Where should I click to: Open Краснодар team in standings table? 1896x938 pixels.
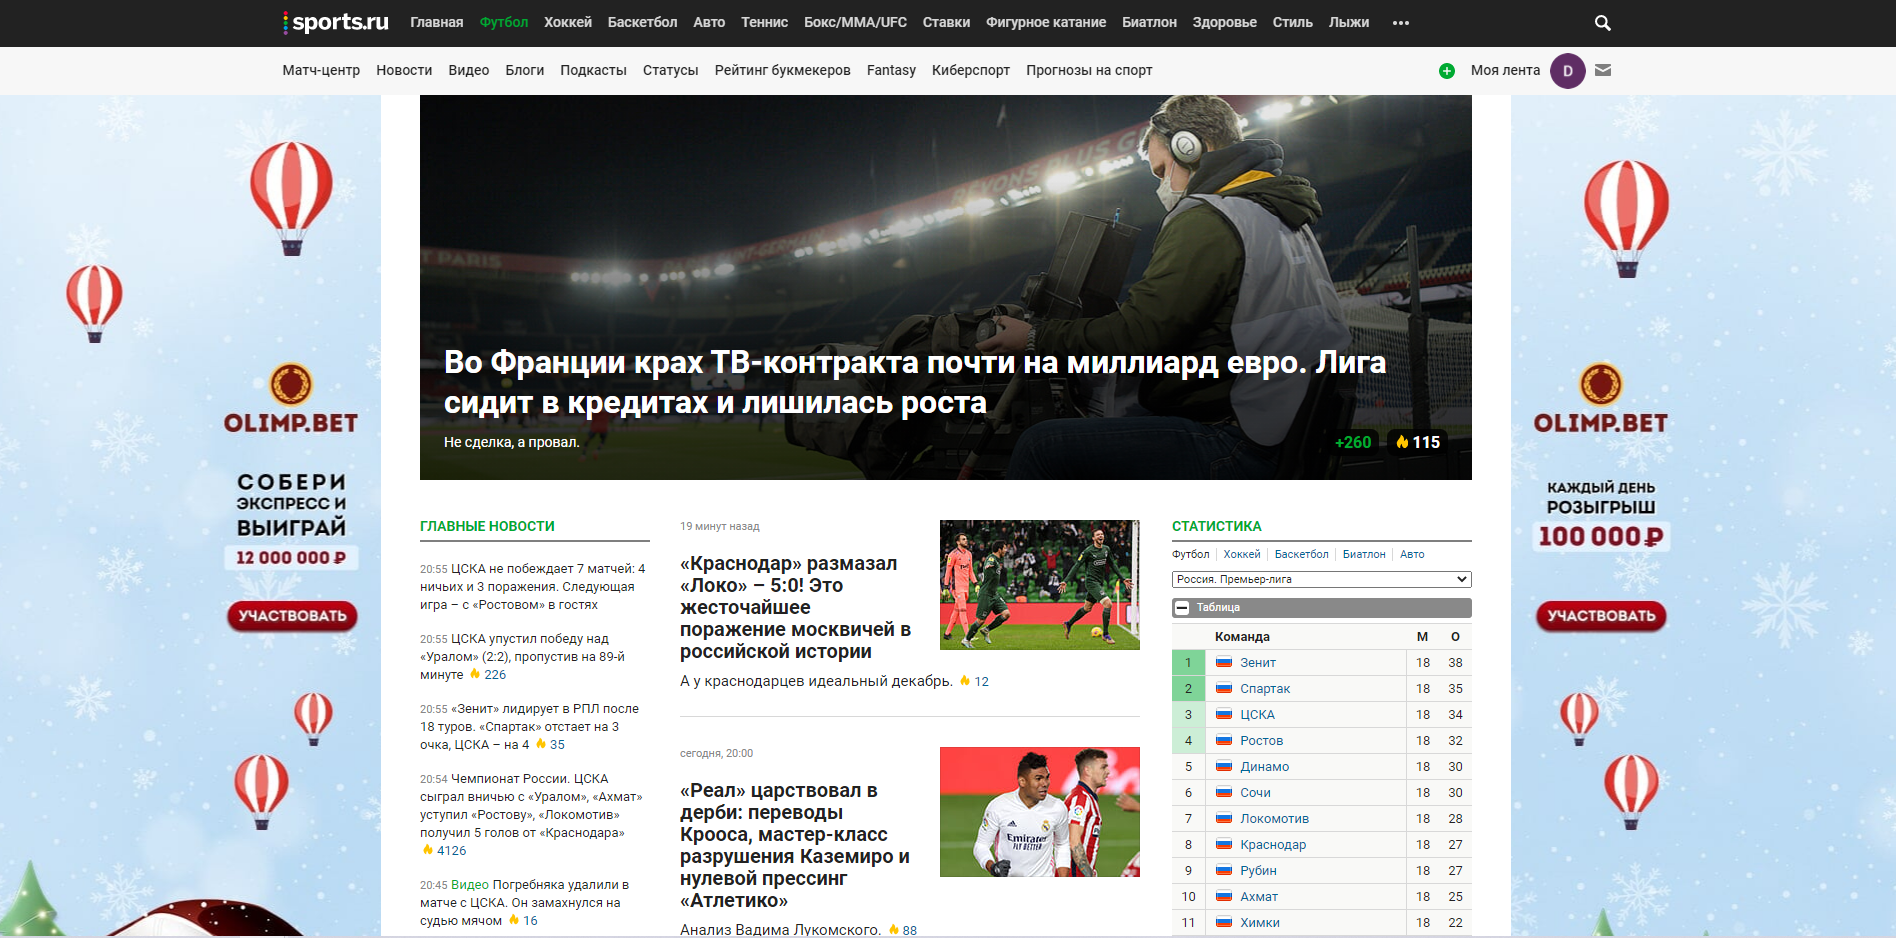1273,845
